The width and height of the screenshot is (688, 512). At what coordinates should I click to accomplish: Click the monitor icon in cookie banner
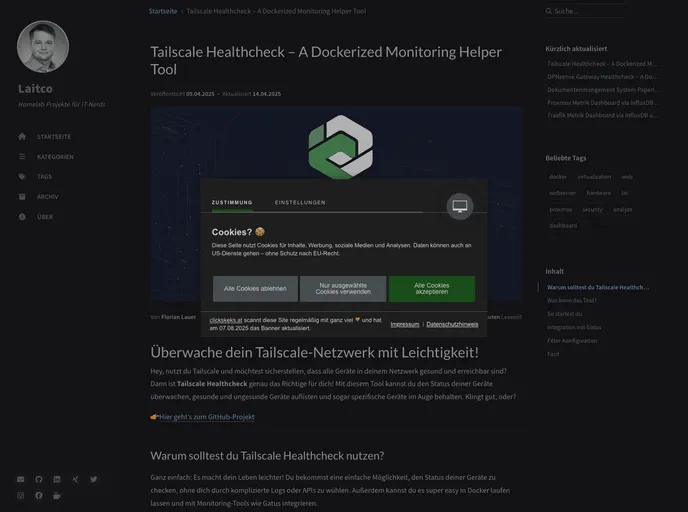pos(460,206)
